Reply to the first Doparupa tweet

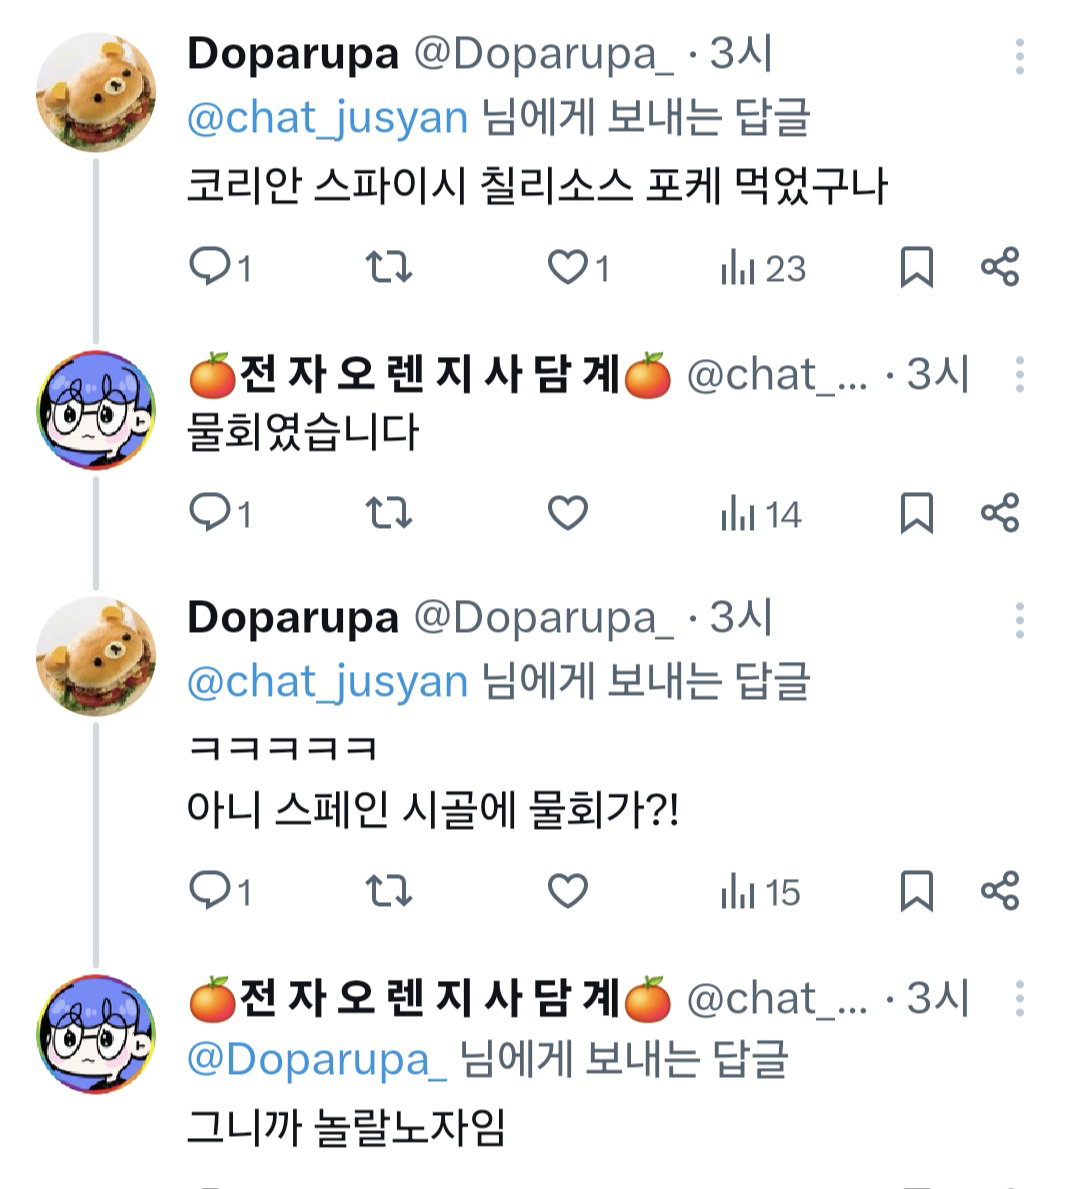coord(220,267)
